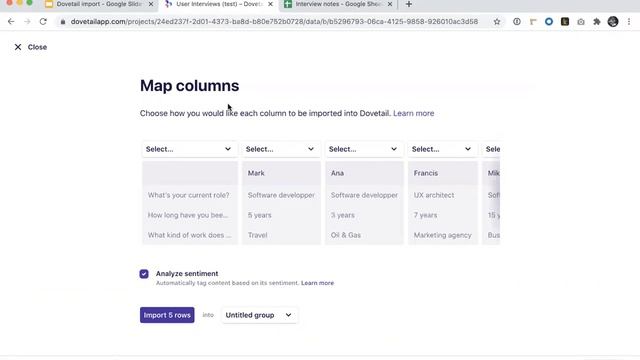
Task: Click the "Oil & Gas" cell
Action: click(x=346, y=235)
